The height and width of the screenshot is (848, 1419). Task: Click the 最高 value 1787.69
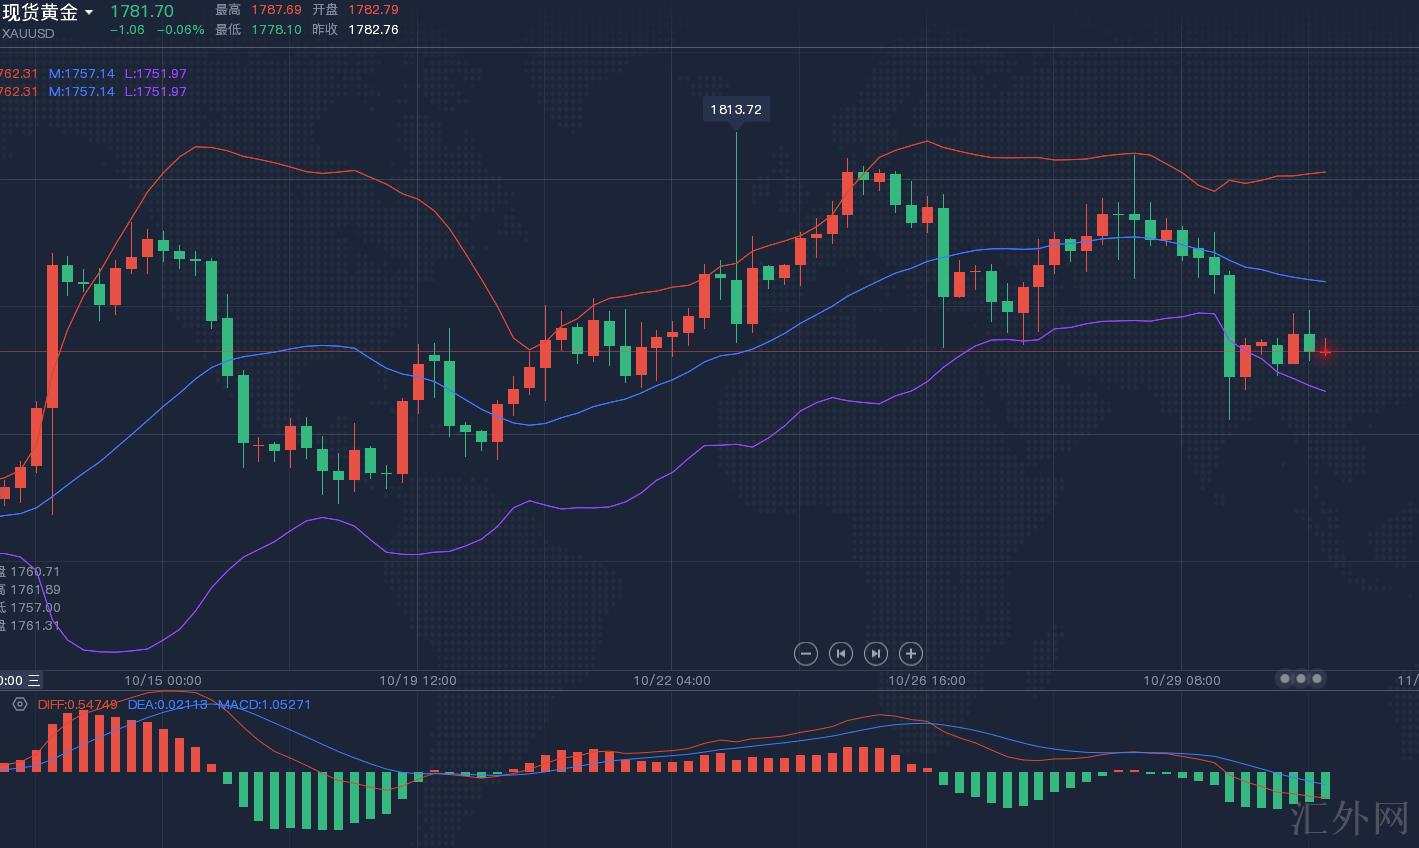[276, 10]
